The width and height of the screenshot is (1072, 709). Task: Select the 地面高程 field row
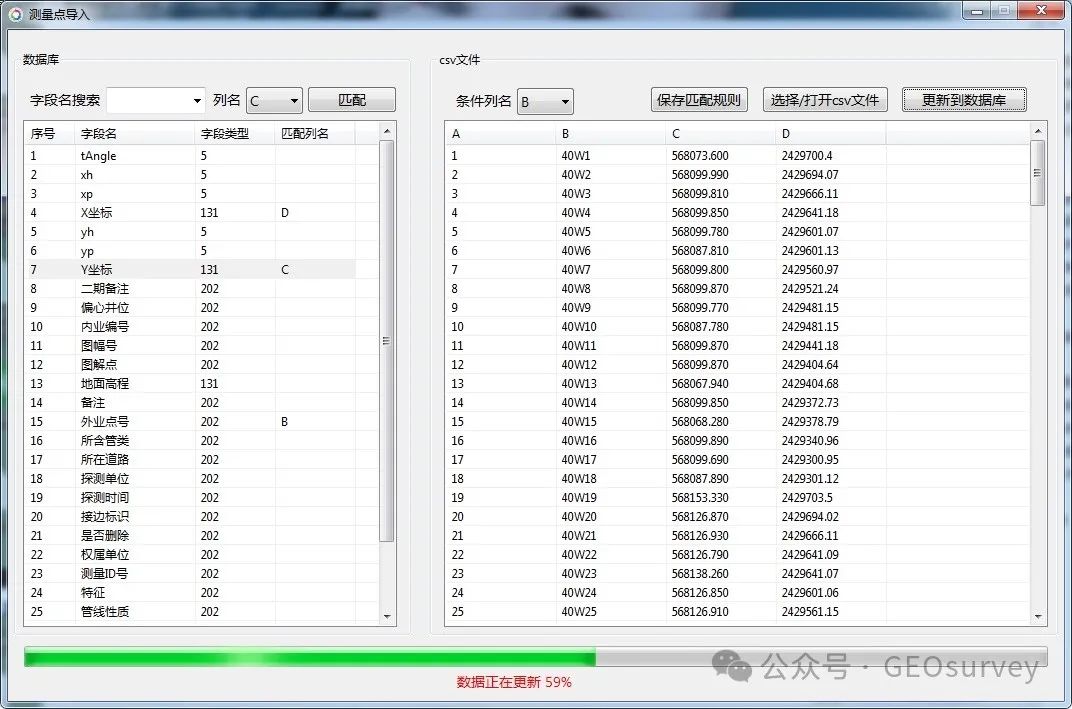point(190,384)
